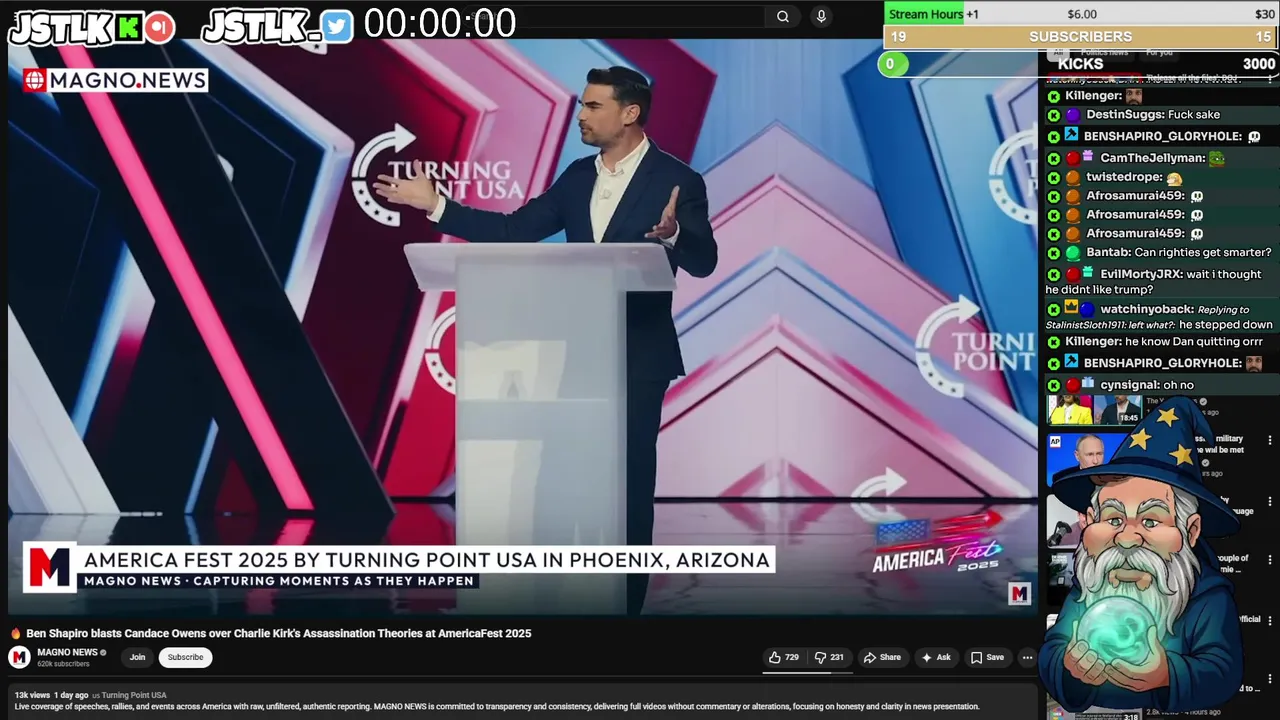
Task: Click username CamTheJellyman in chat
Action: [x=1152, y=158]
